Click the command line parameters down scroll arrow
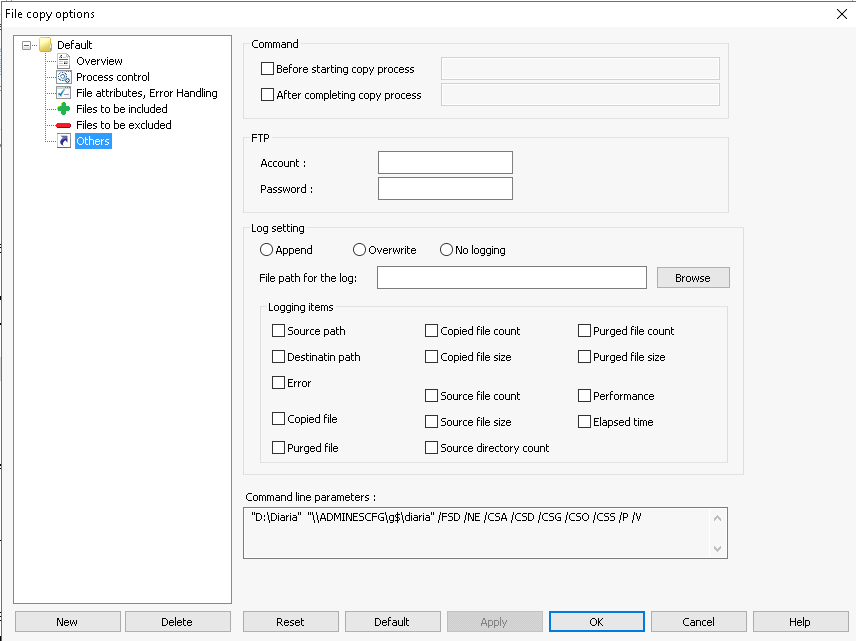This screenshot has height=641, width=856. [717, 549]
